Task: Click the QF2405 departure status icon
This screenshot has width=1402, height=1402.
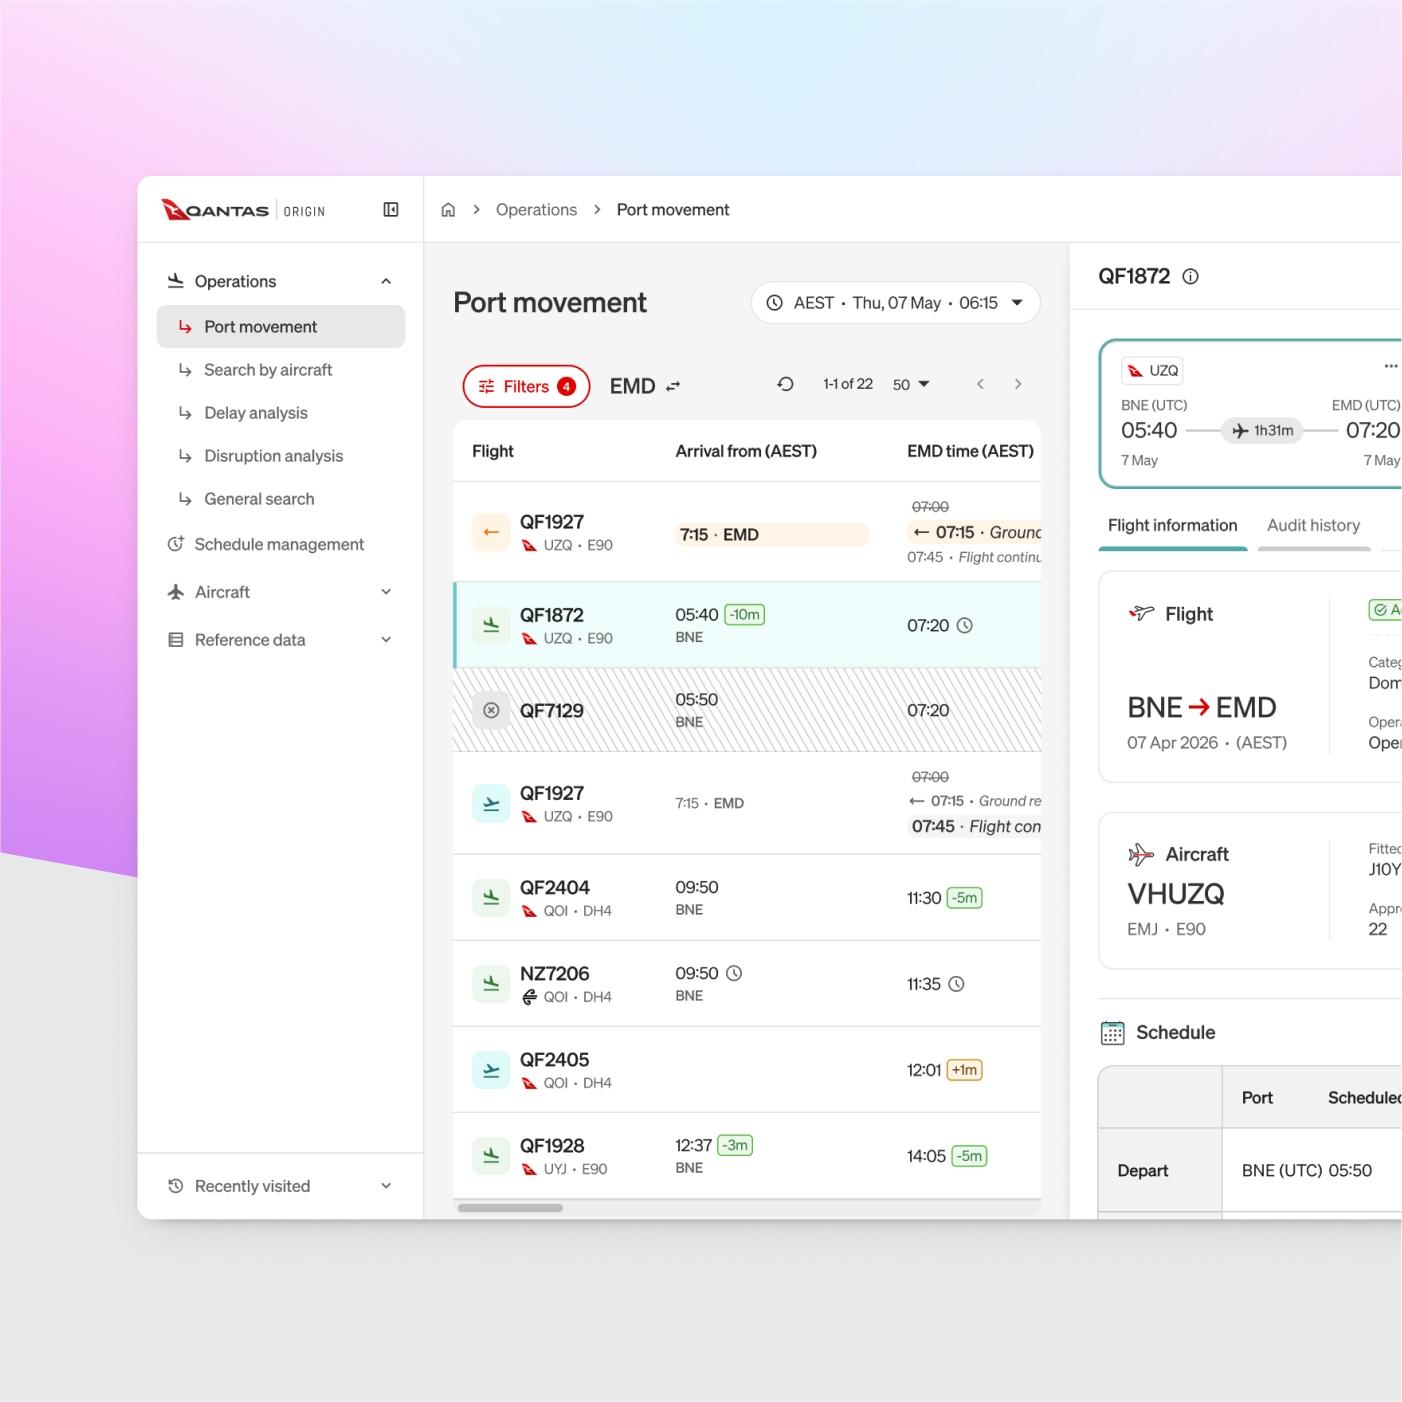Action: 491,1070
